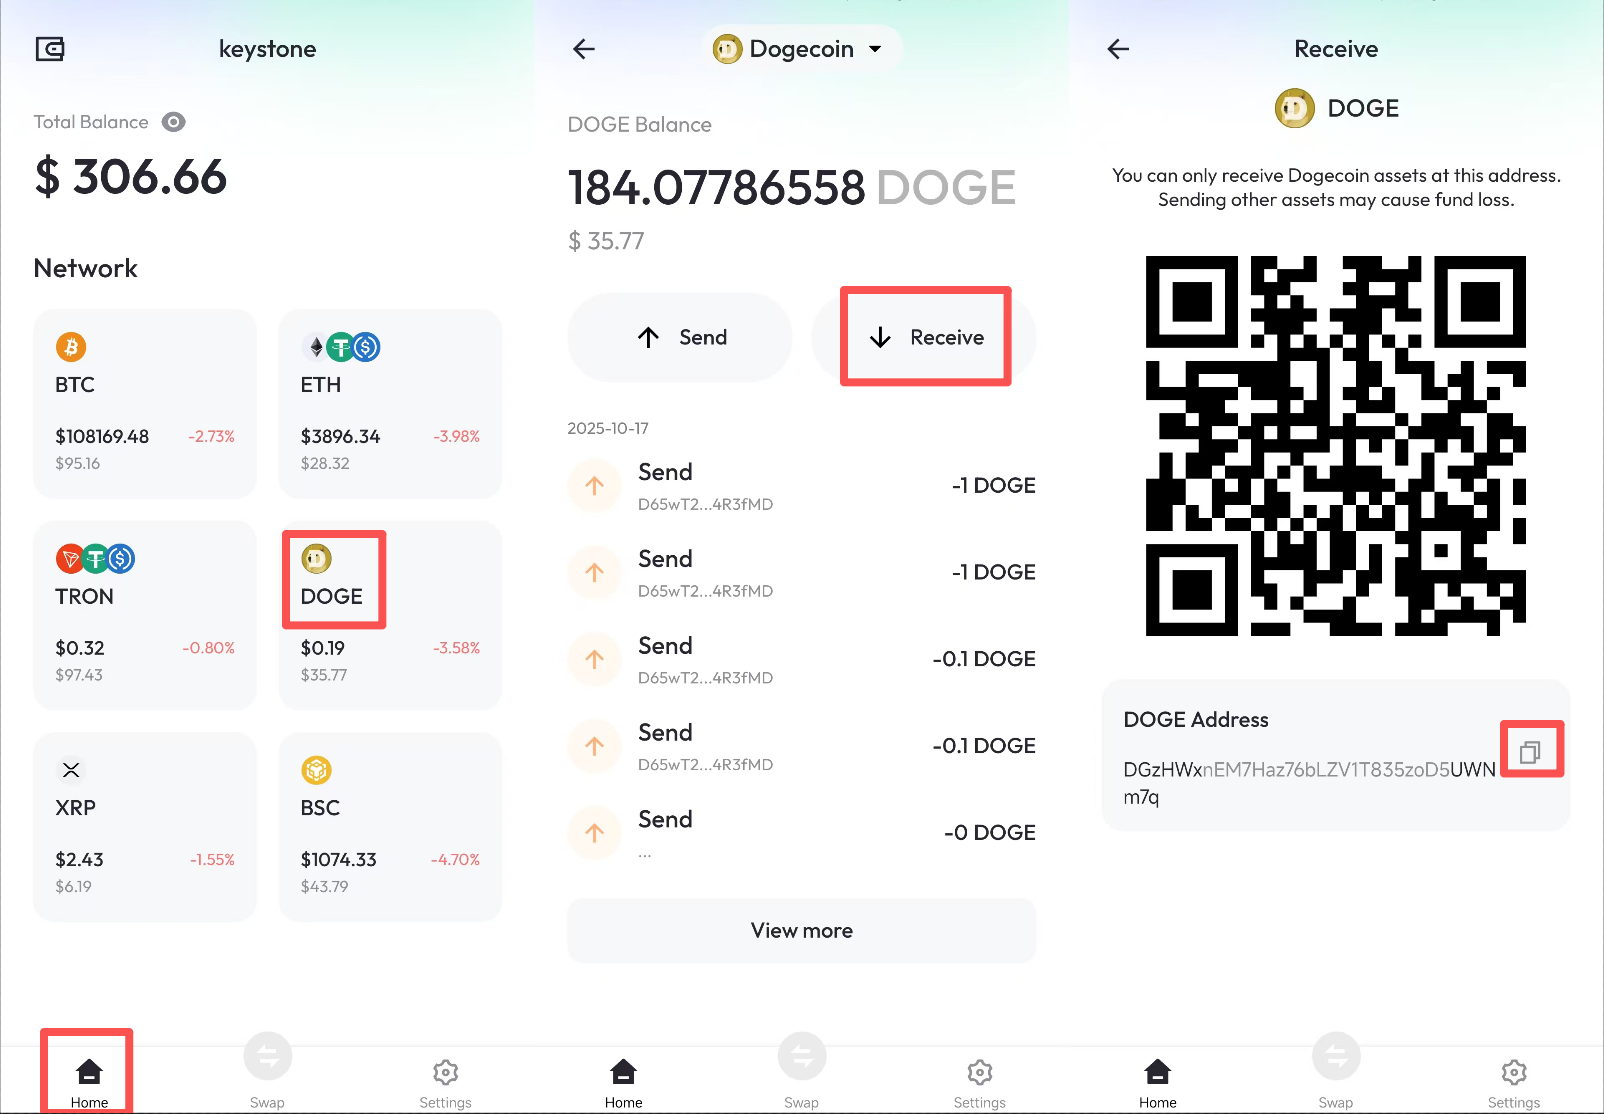
Task: Open Swap tab on keystone home screen
Action: (267, 1073)
